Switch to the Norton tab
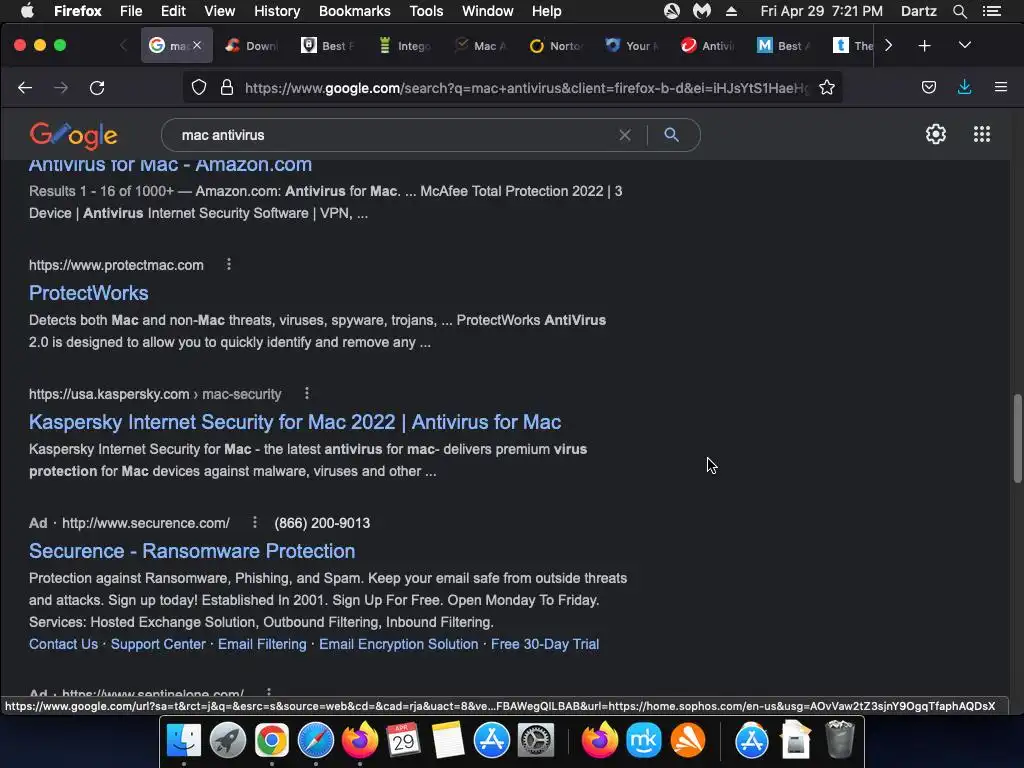 (556, 46)
